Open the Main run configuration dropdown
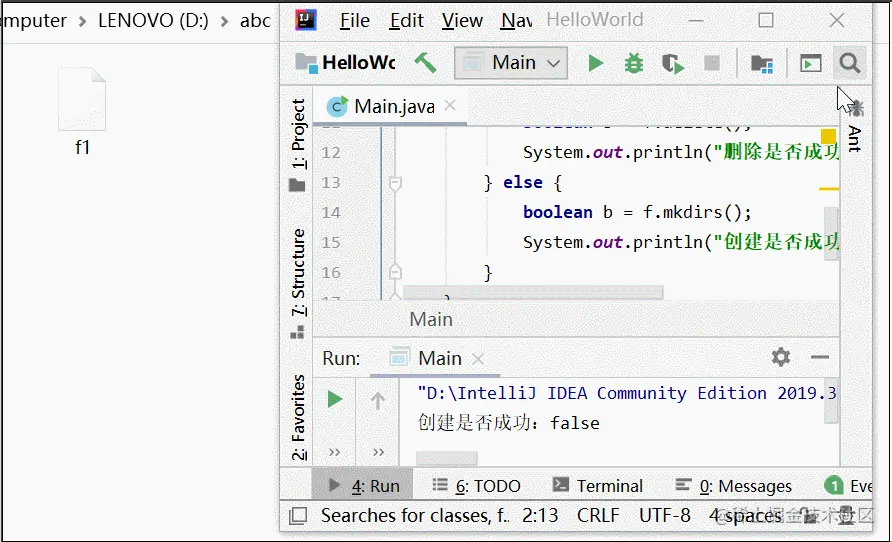 tap(511, 63)
